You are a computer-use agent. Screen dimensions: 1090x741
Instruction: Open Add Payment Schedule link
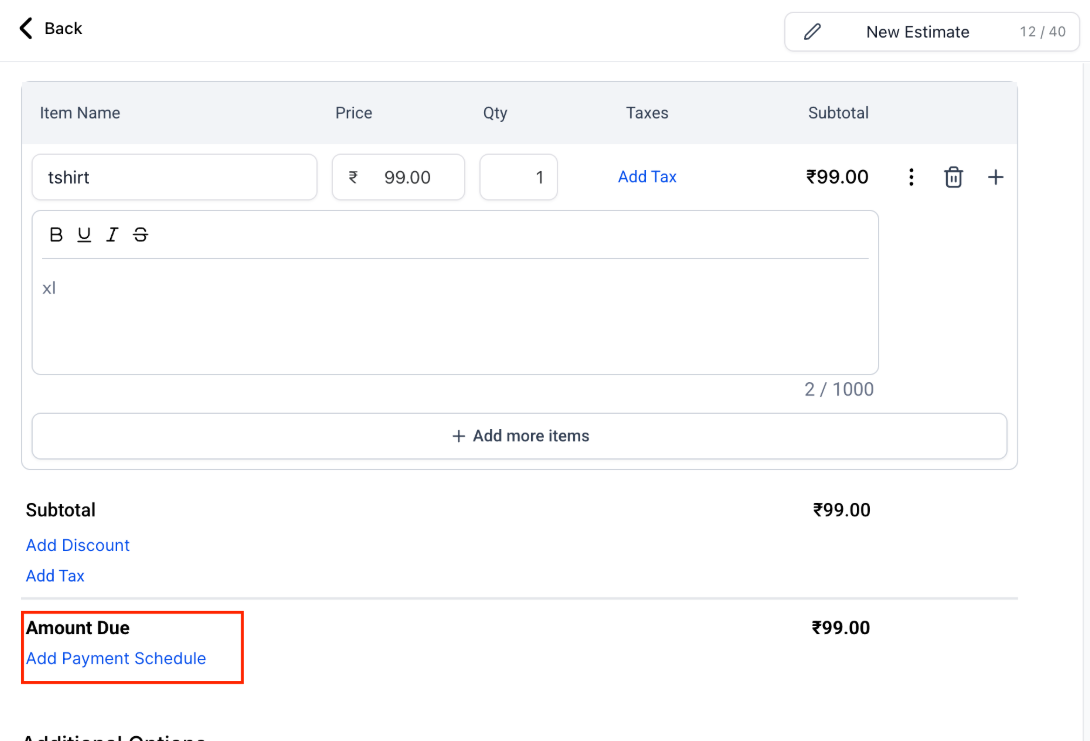click(x=116, y=658)
